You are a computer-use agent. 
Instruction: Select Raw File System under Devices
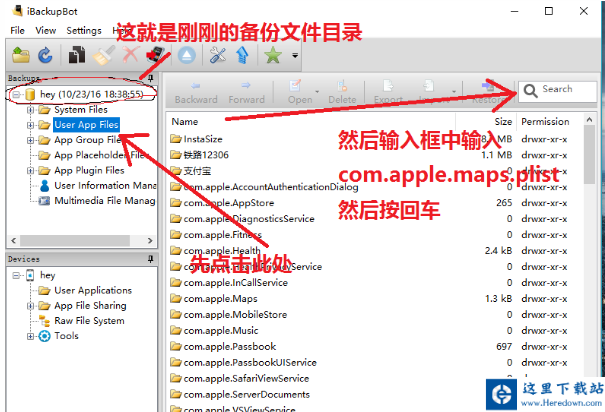pyautogui.click(x=89, y=321)
